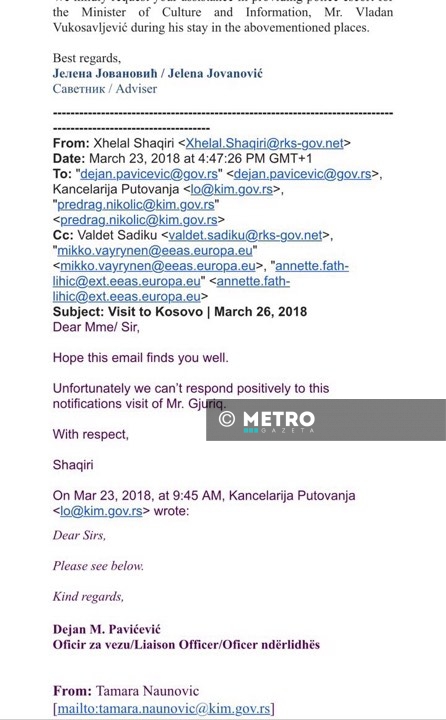Click the quoted mikko.vayrynen@eeas.europa.eu link

155,250
